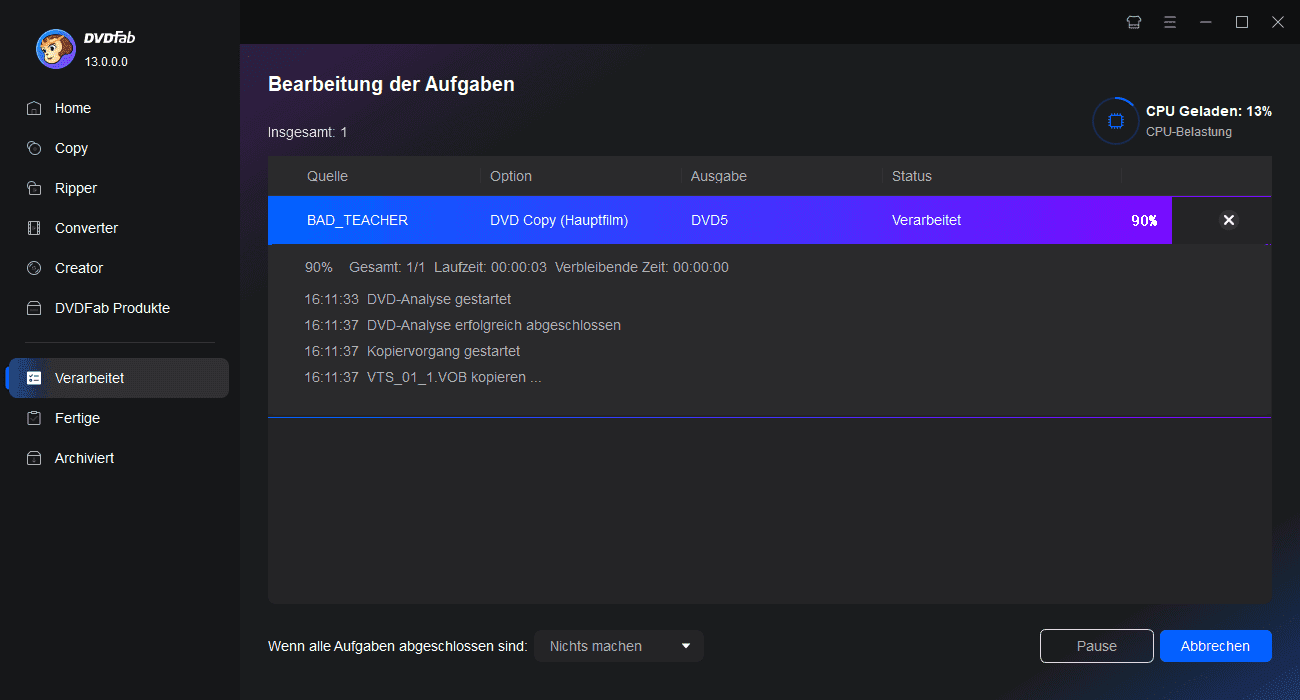Click the Quelle column header
Screen dimensions: 1300x700
[x=327, y=176]
